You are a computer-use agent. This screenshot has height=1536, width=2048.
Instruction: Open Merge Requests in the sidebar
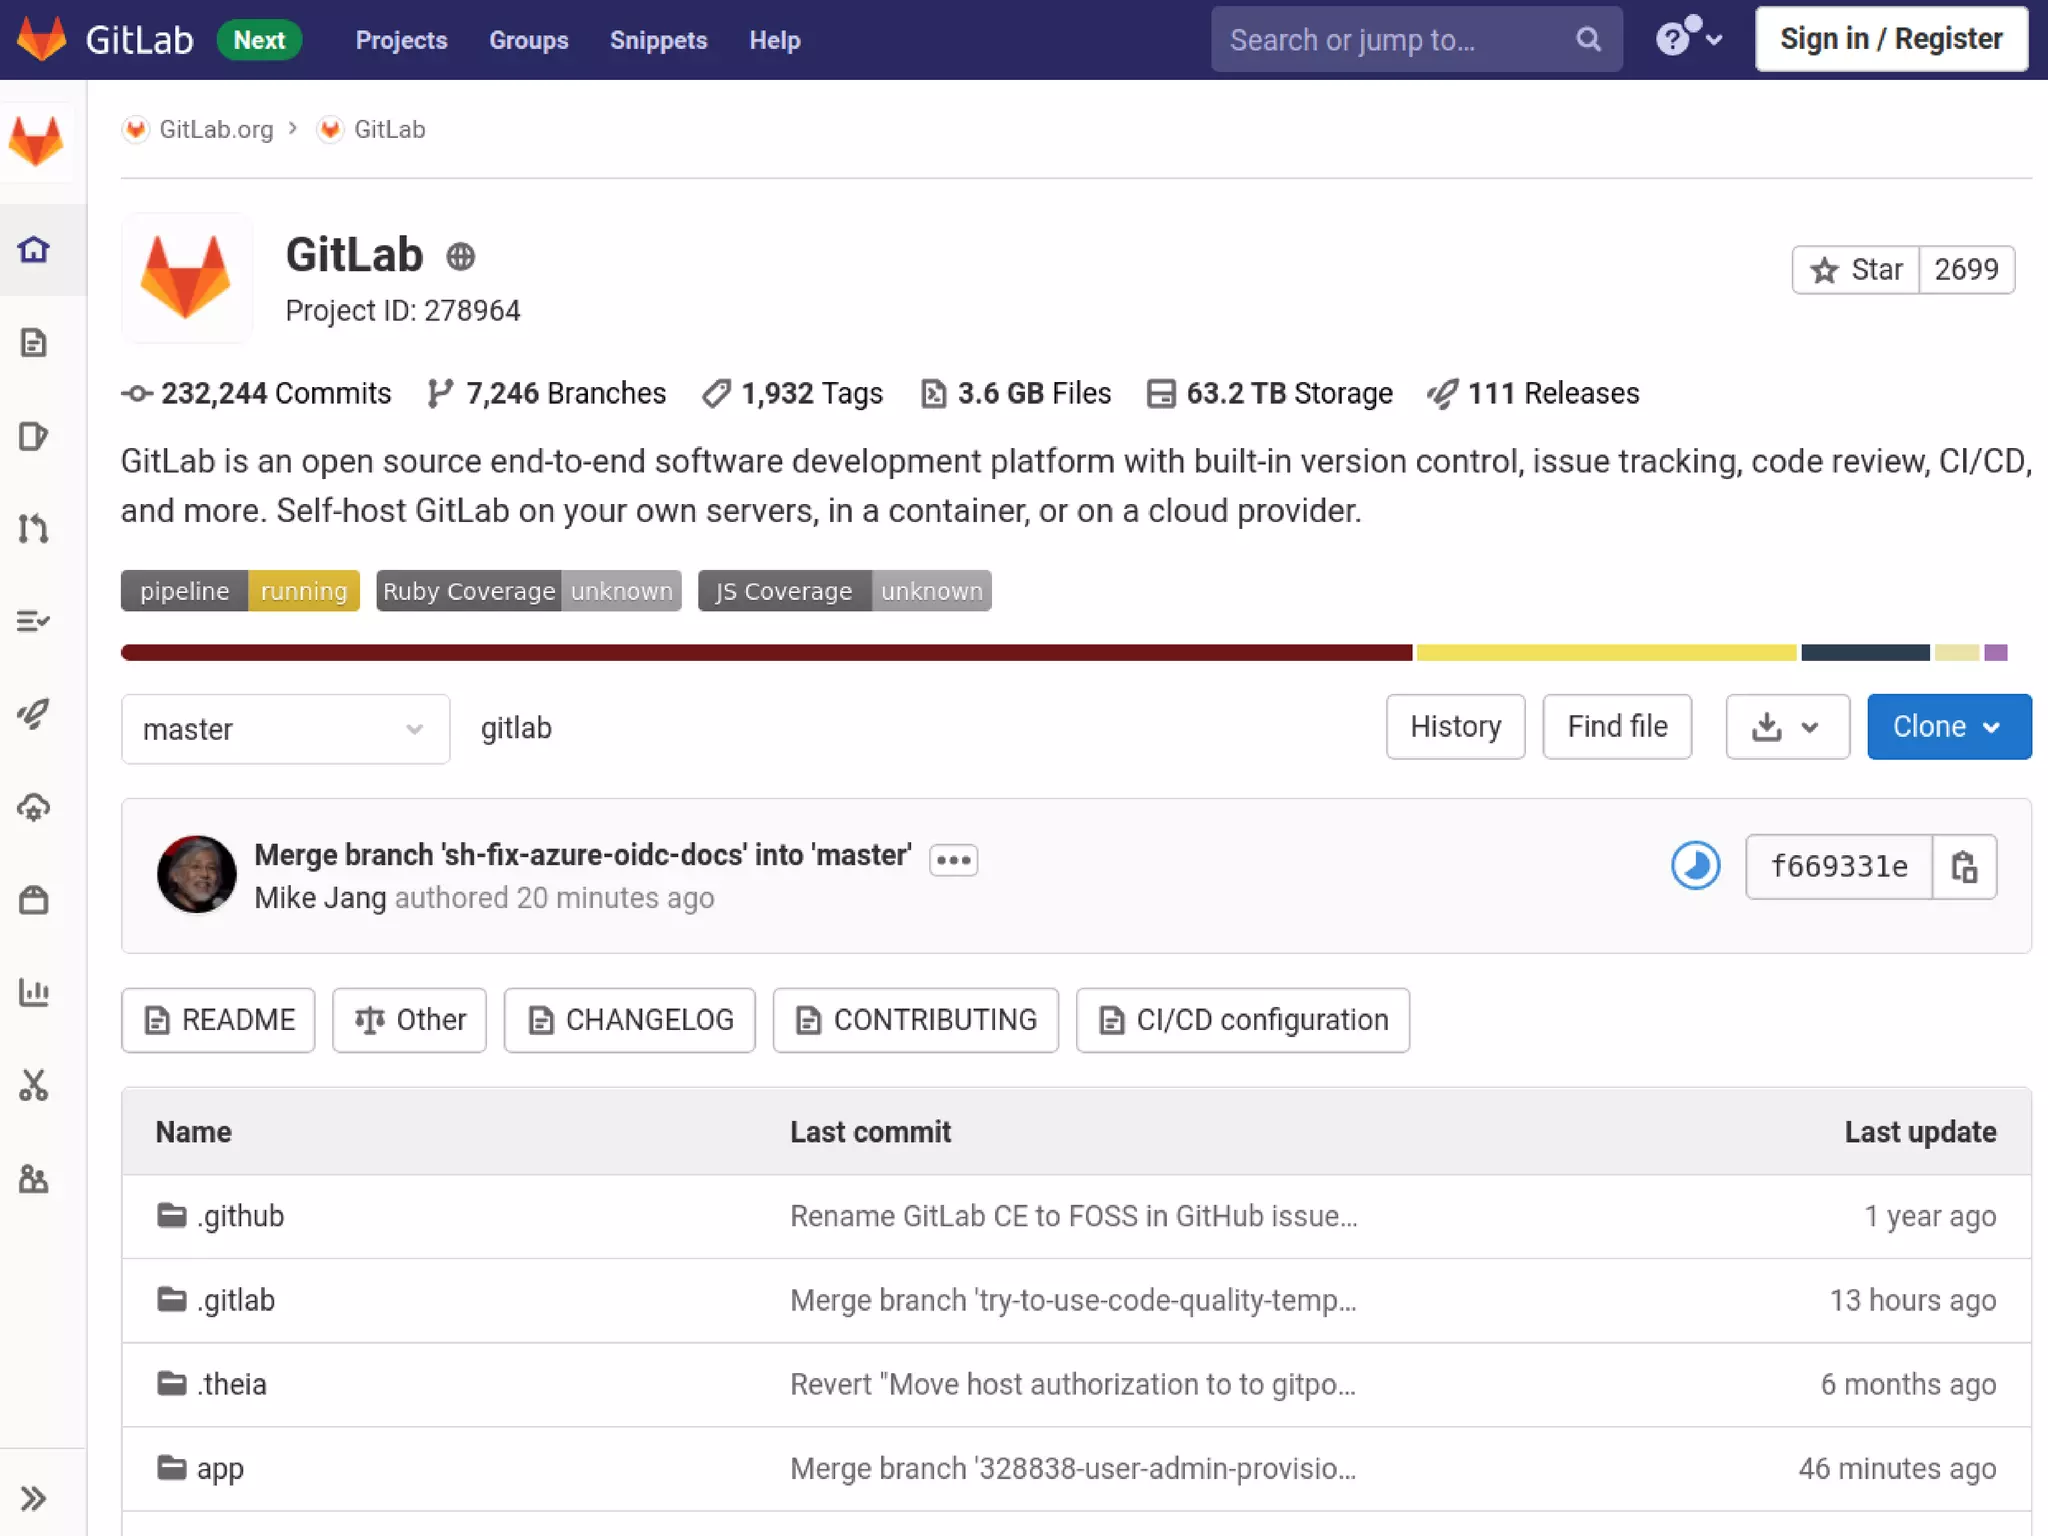[34, 528]
